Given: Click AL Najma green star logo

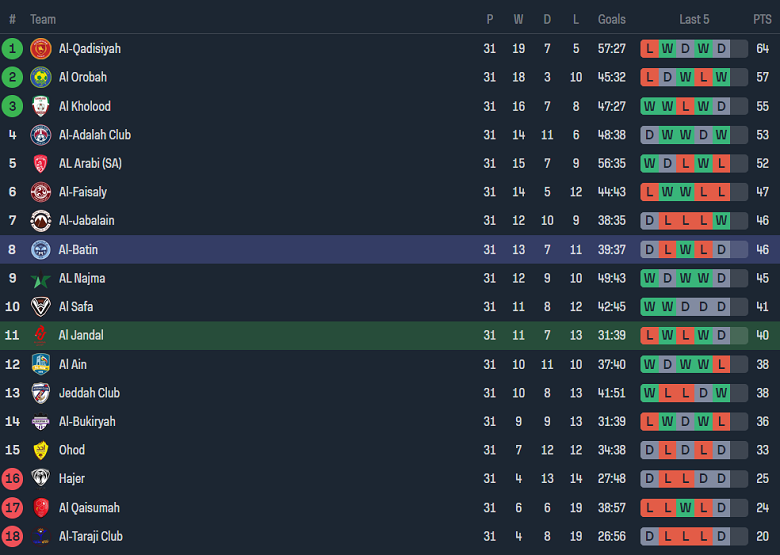Looking at the screenshot, I should [41, 279].
